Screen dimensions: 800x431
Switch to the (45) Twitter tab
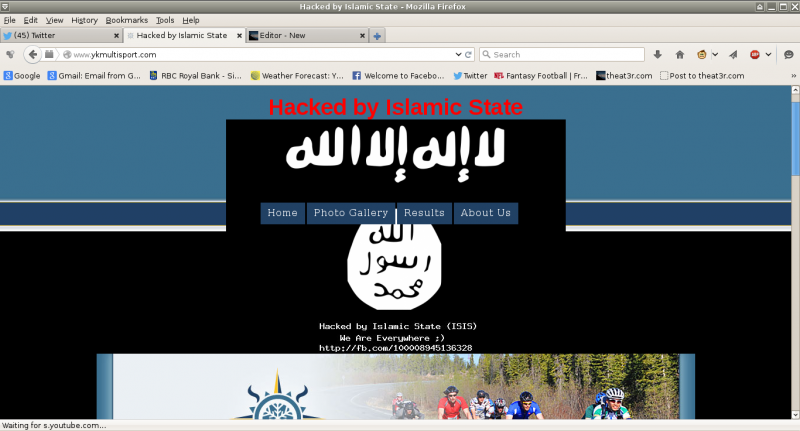(x=61, y=36)
